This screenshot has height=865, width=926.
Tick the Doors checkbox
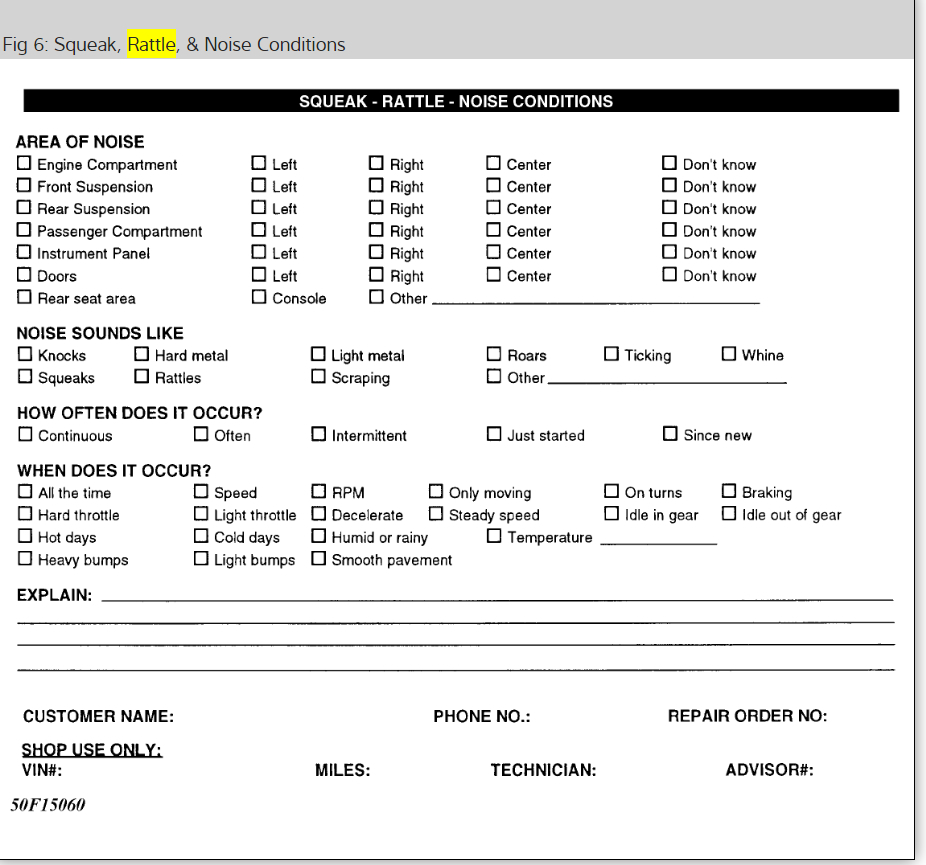24,275
